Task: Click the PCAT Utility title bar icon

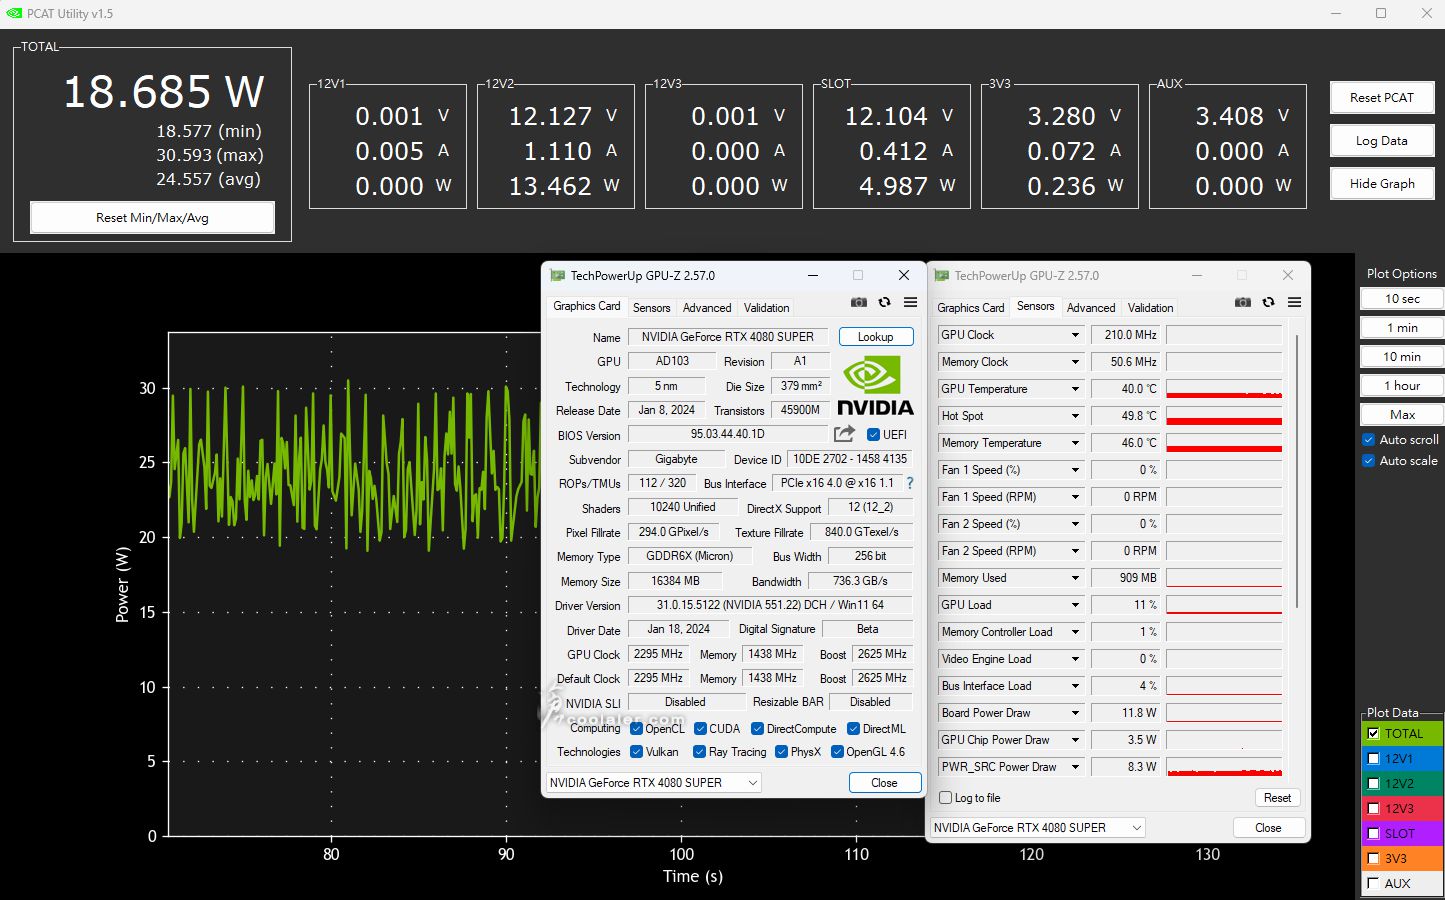Action: 14,14
